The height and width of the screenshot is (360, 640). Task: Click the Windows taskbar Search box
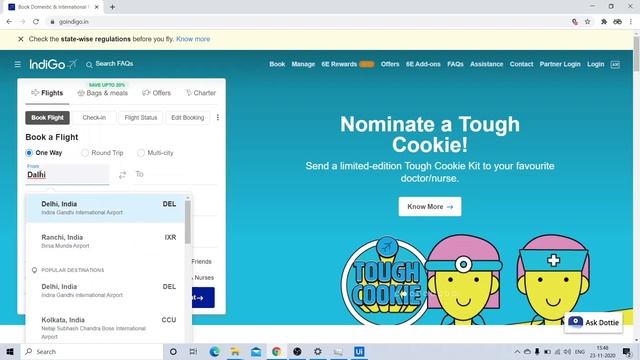pos(92,351)
